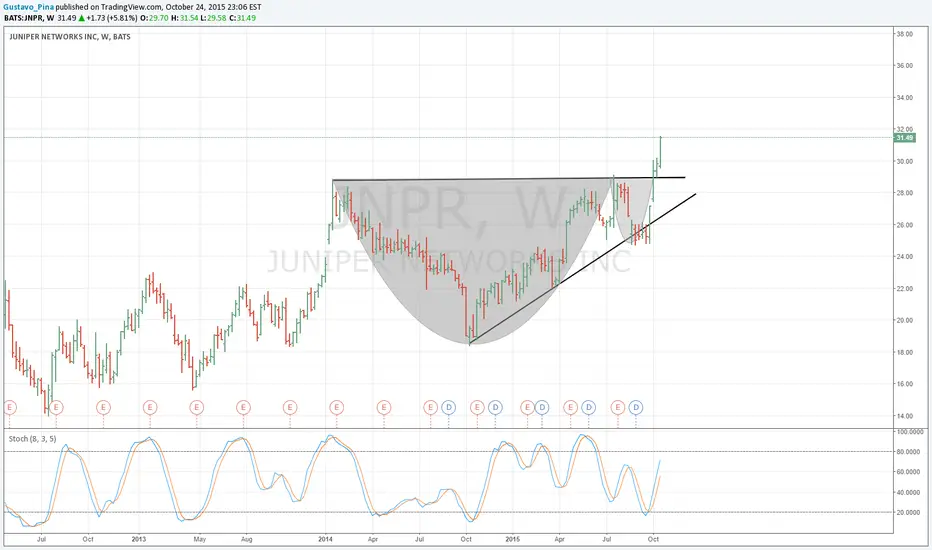Open the Gustavo_Pina author profile link
932x550 pixels.
tap(29, 7)
